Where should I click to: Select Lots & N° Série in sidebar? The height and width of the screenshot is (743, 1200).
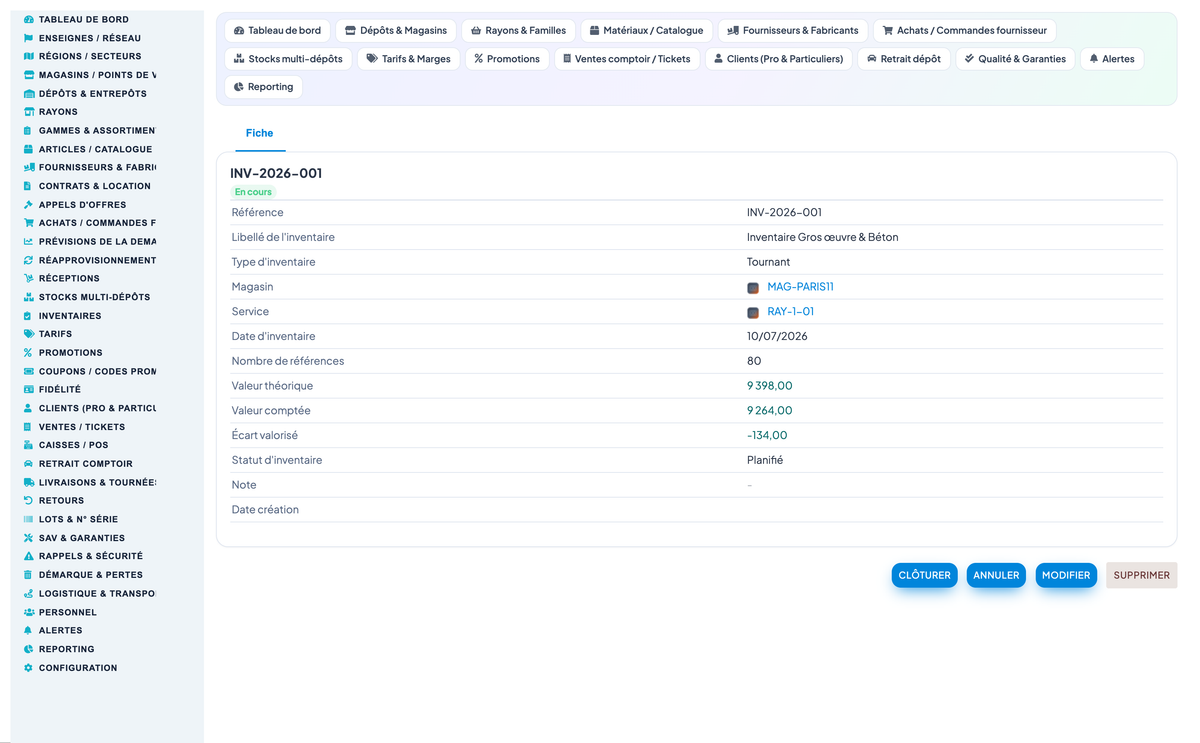[78, 520]
